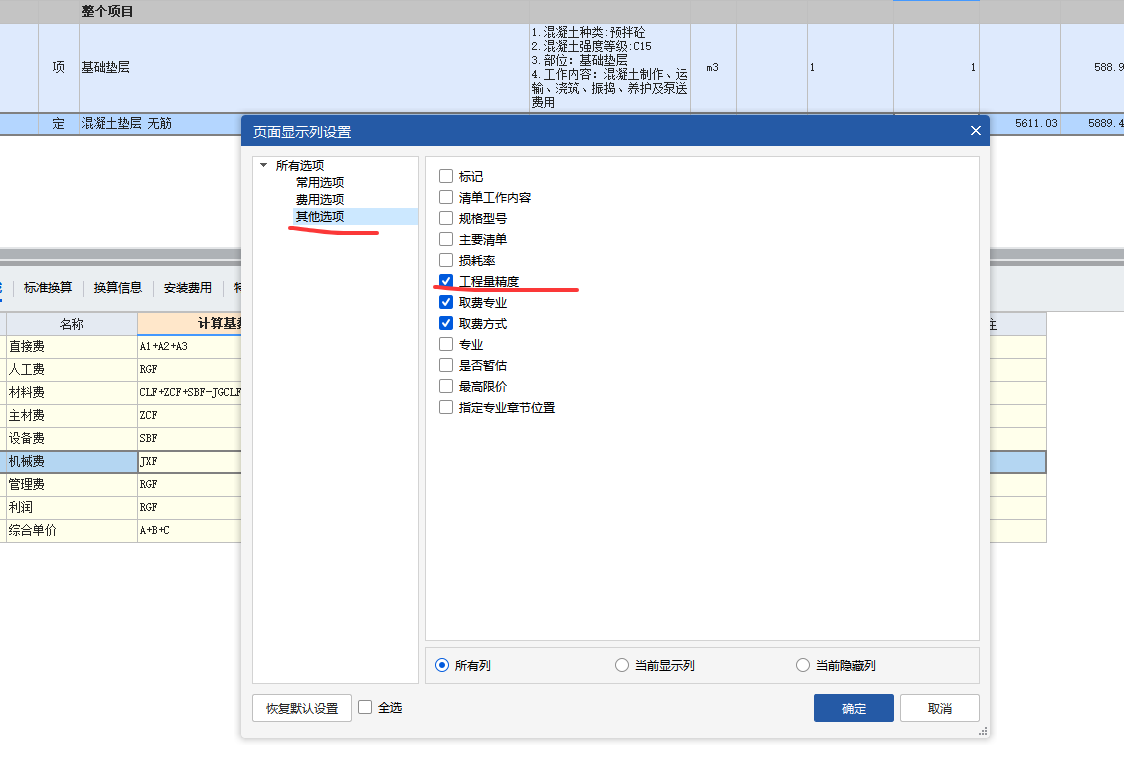Screen dimensions: 1124x779
Task: Choose the 当前隐藏列 radio option
Action: pos(803,665)
